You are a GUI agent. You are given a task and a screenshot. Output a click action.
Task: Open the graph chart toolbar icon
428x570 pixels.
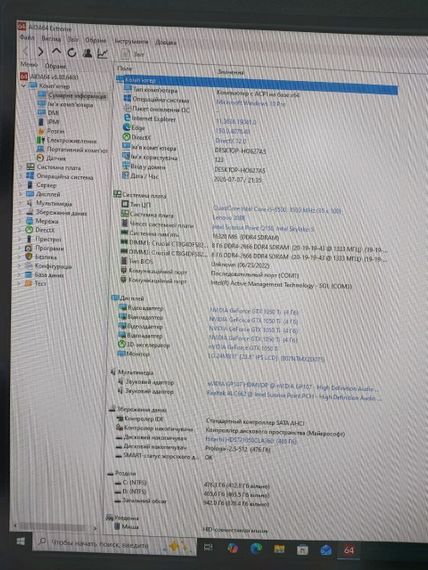click(x=103, y=53)
